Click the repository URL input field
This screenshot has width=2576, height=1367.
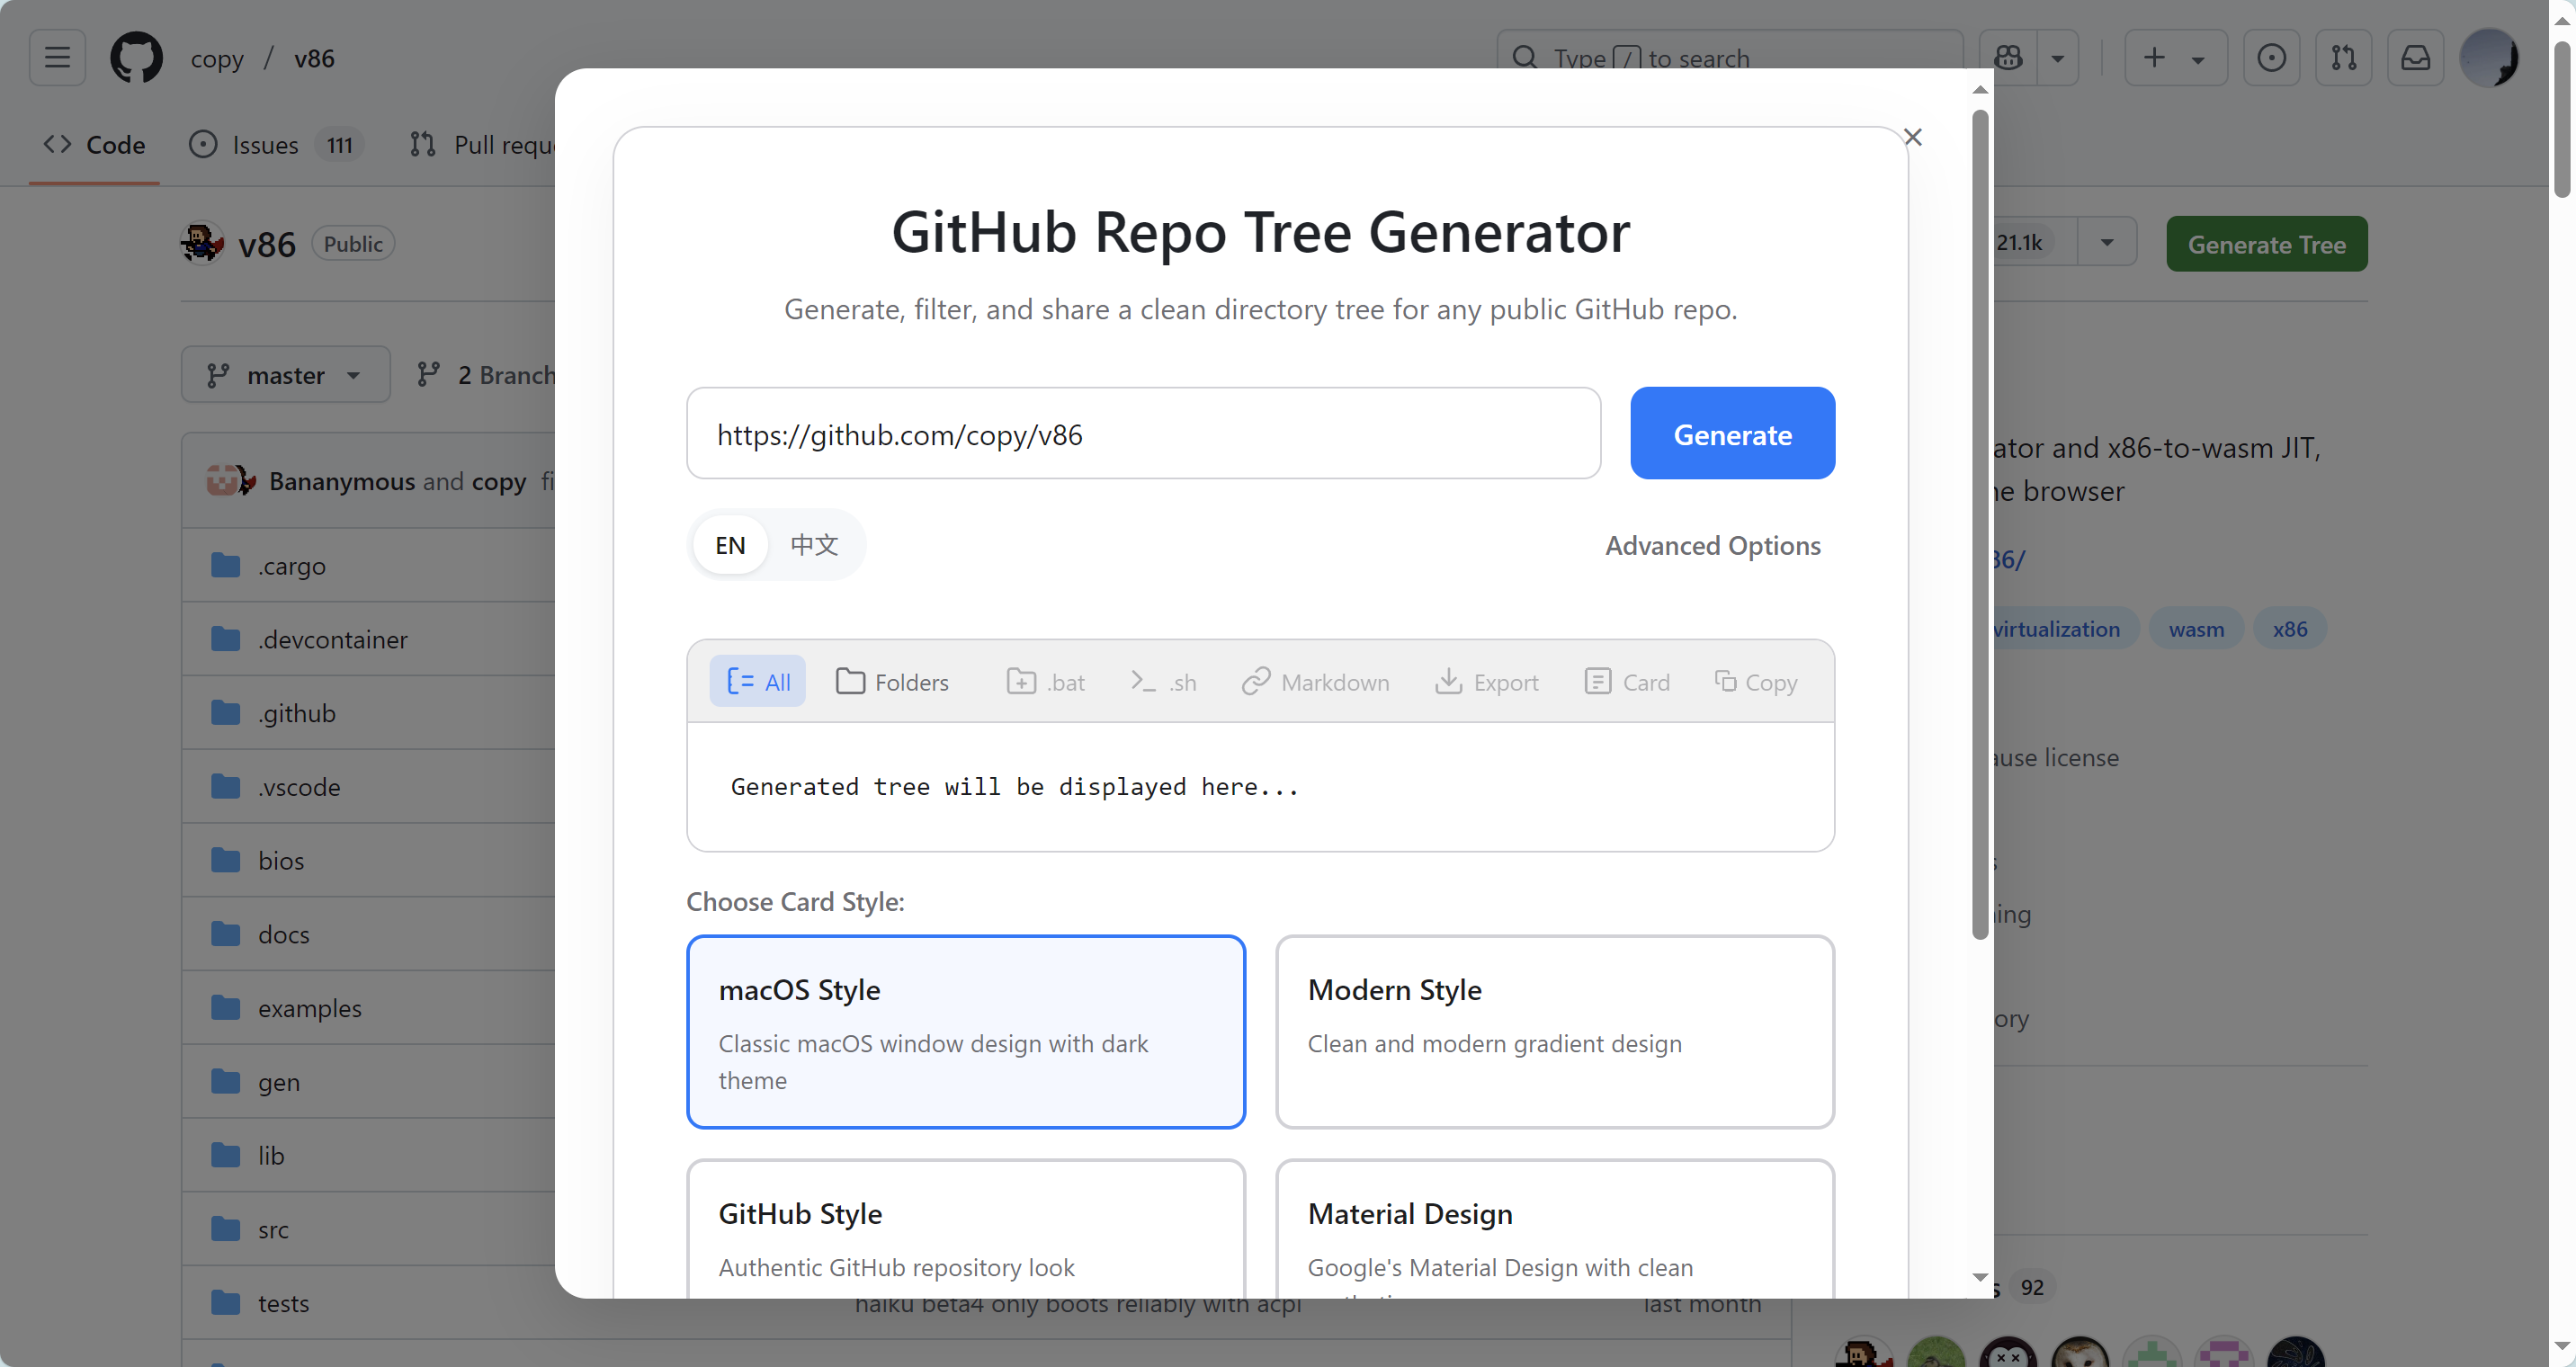[x=1143, y=434]
